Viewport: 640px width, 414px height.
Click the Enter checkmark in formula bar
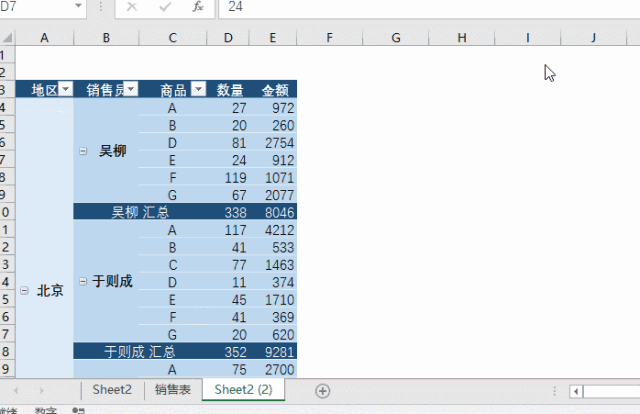click(x=165, y=7)
